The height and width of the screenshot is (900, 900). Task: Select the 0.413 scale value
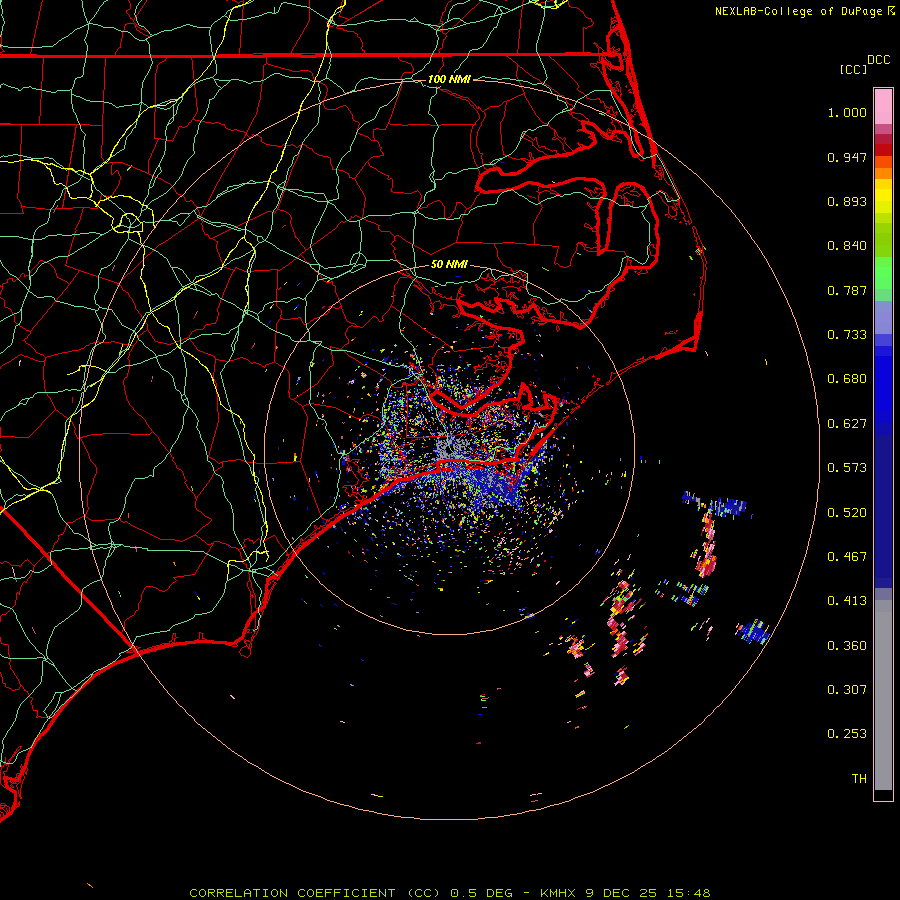847,601
